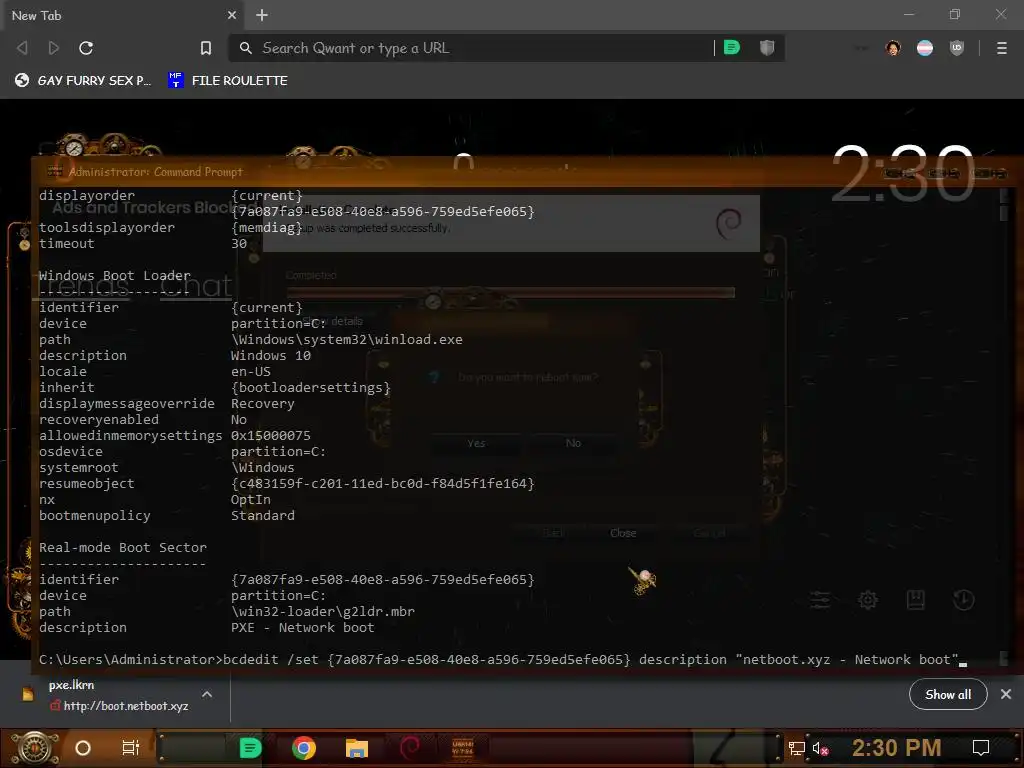
Task: Go forward using the browser forward arrow
Action: click(54, 48)
